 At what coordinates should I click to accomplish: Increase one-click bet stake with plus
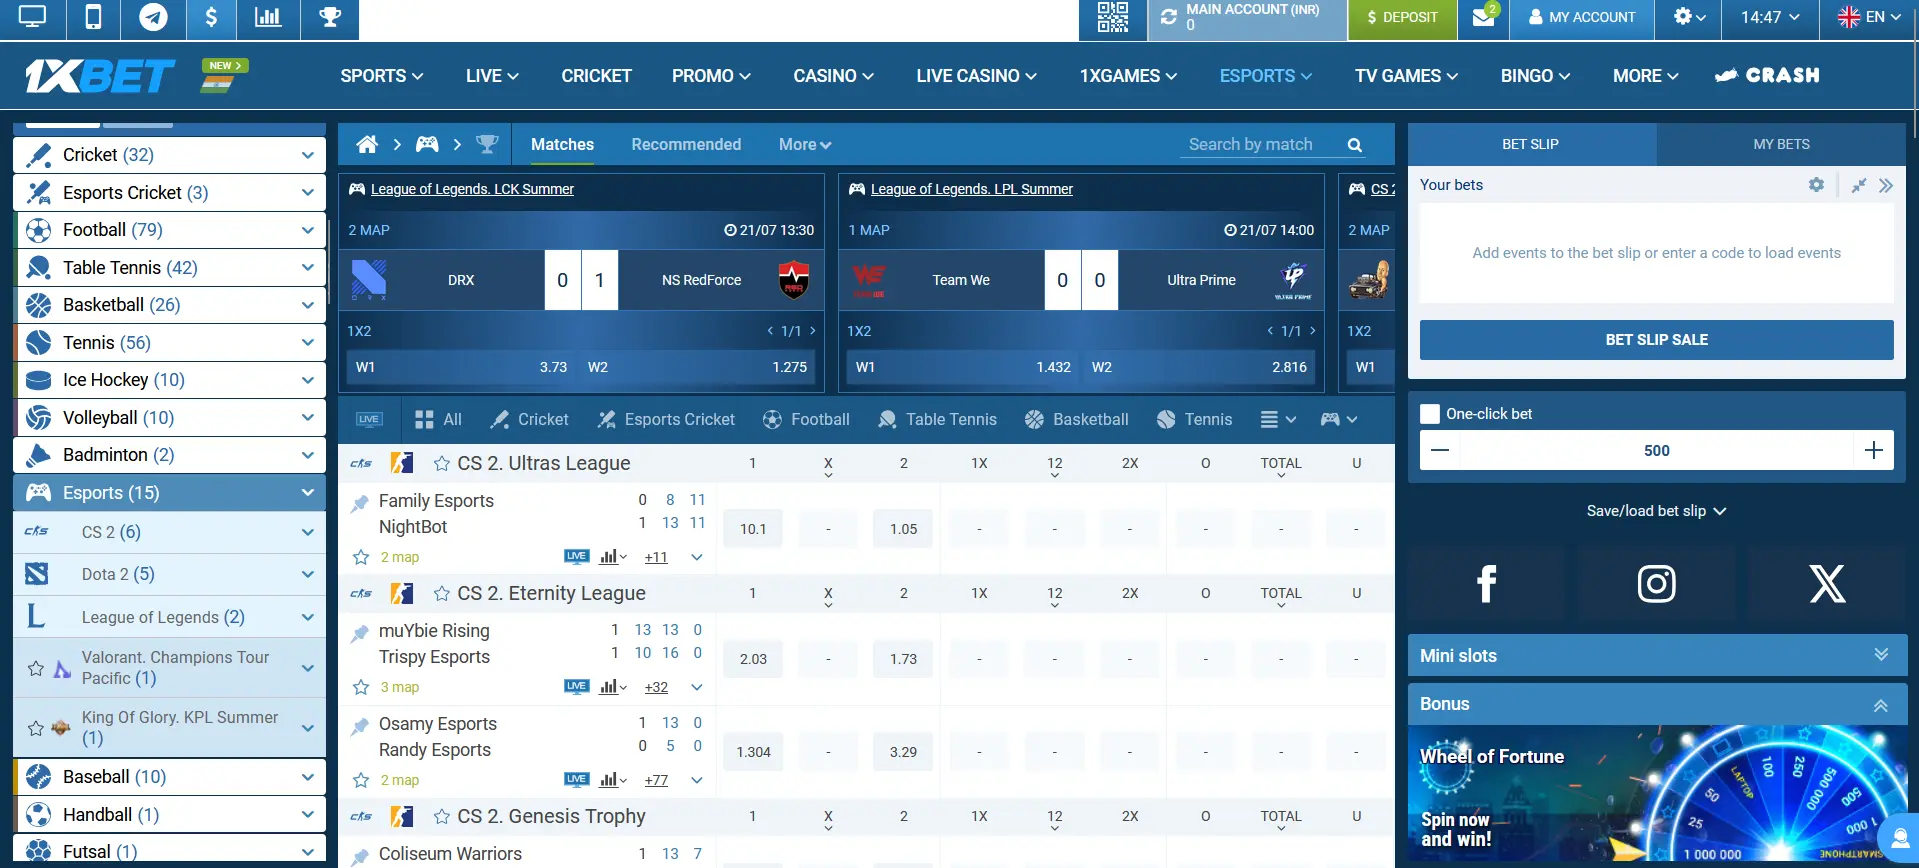click(x=1874, y=451)
